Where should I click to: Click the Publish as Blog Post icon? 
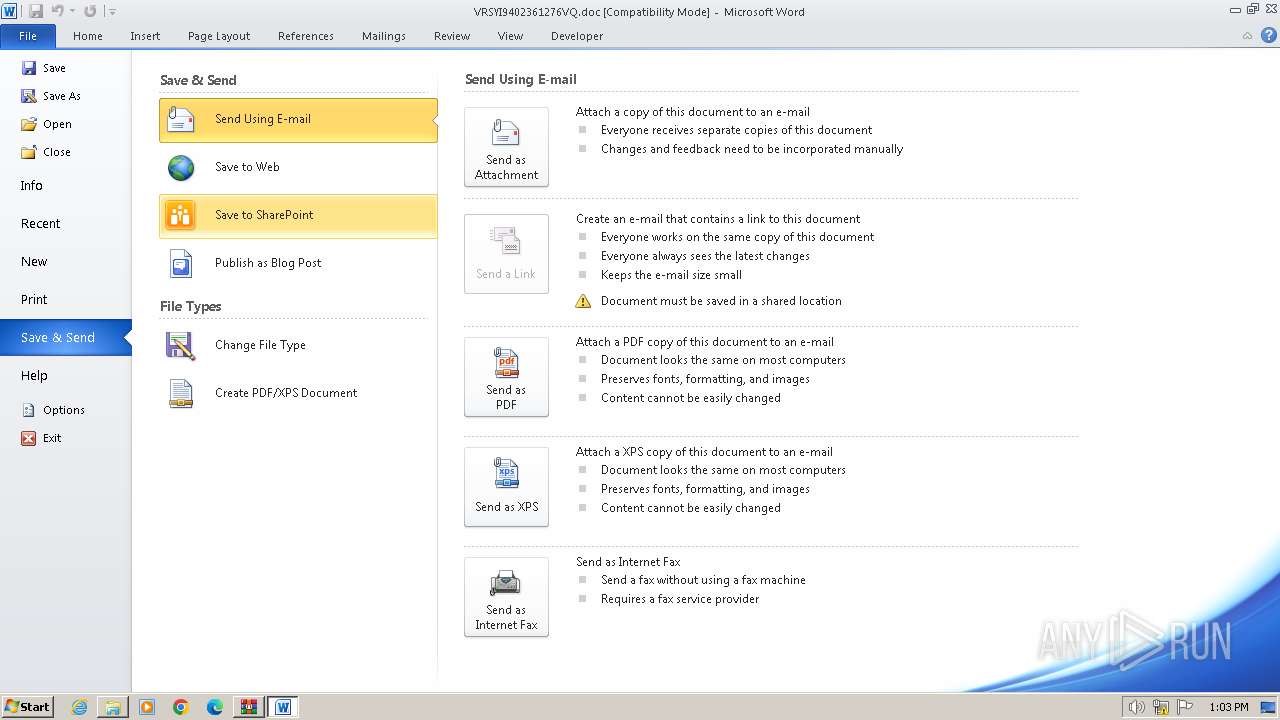[181, 263]
